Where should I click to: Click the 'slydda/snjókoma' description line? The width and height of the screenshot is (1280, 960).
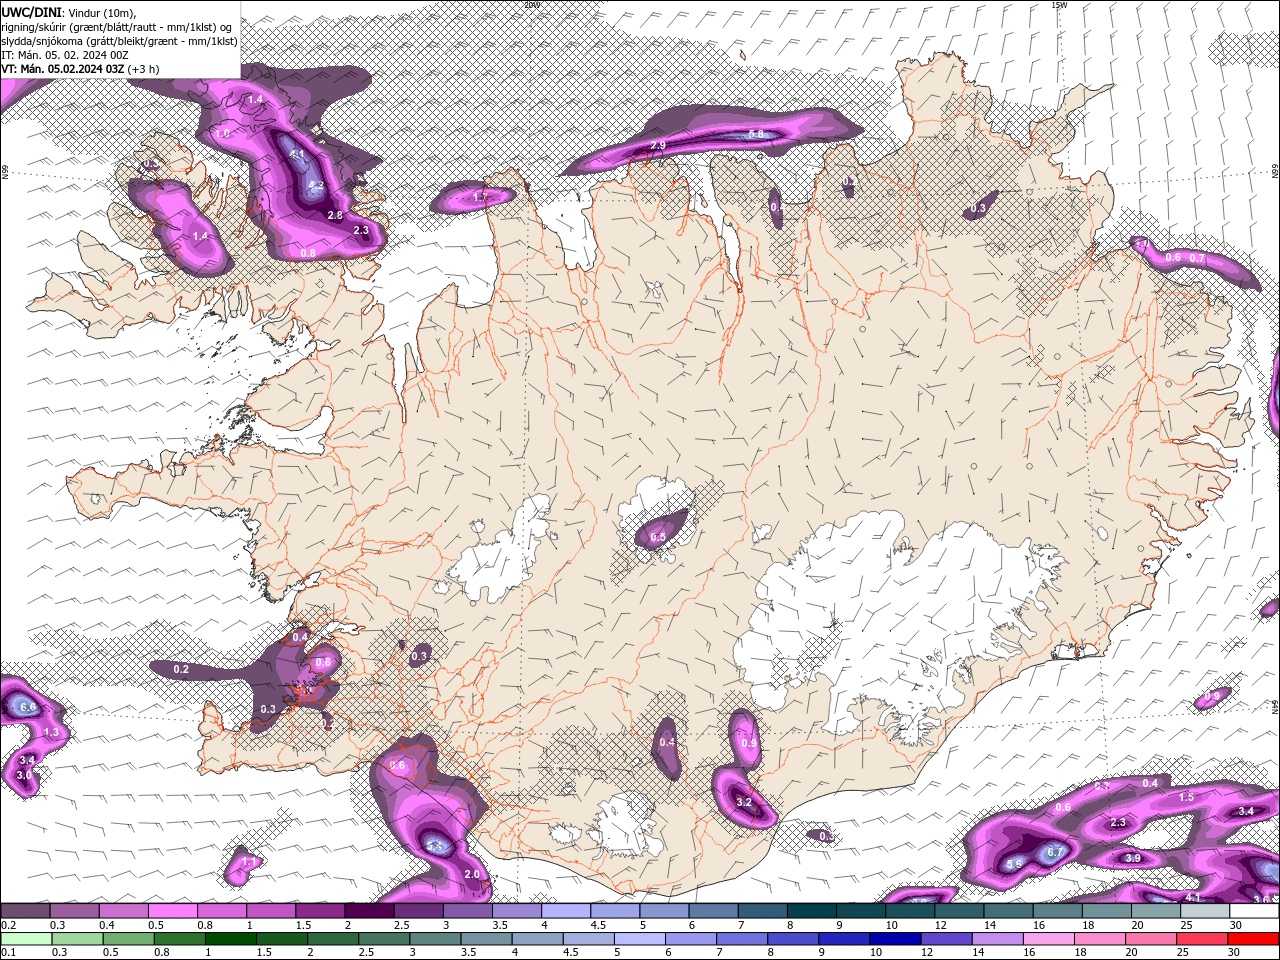pyautogui.click(x=119, y=41)
